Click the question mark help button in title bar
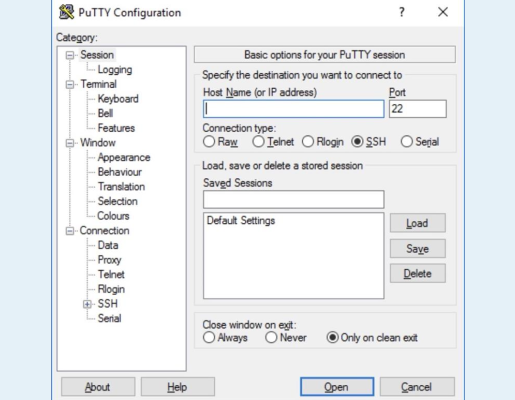This screenshot has width=515, height=400. coord(402,12)
